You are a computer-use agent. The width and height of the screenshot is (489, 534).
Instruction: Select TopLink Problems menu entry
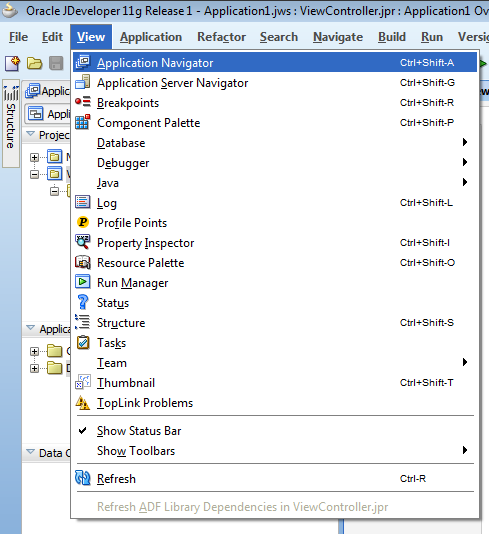coord(275,403)
